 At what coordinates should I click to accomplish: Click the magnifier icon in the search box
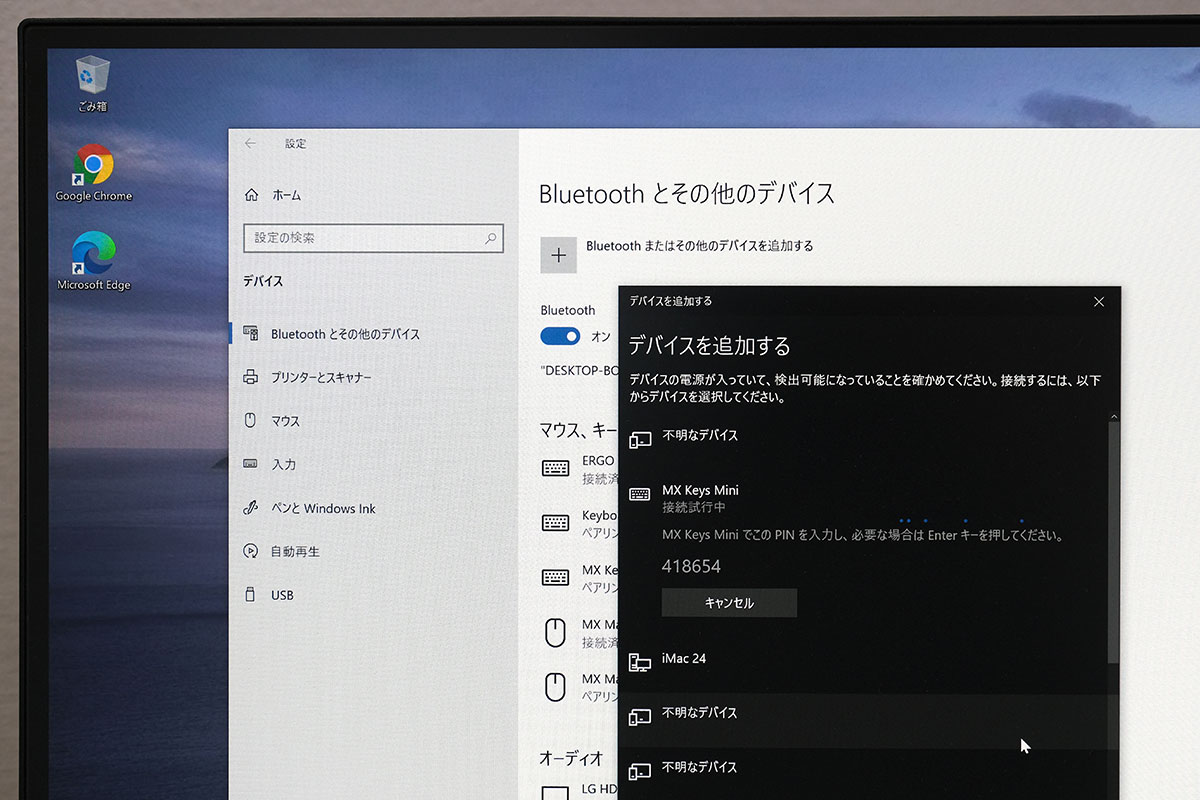490,238
